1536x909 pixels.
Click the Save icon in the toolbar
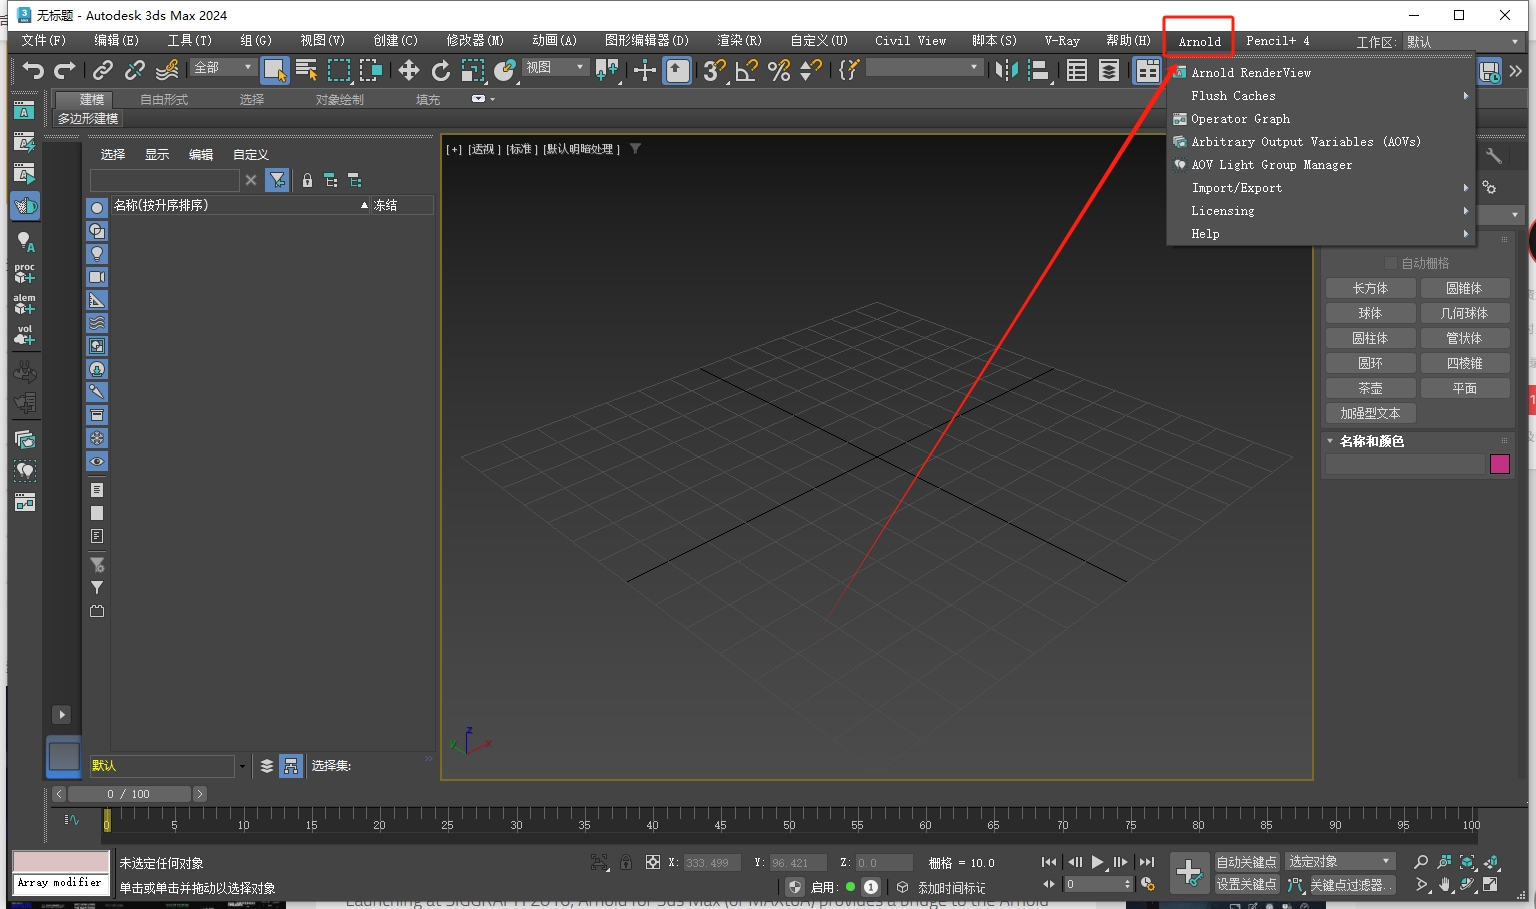[1490, 71]
